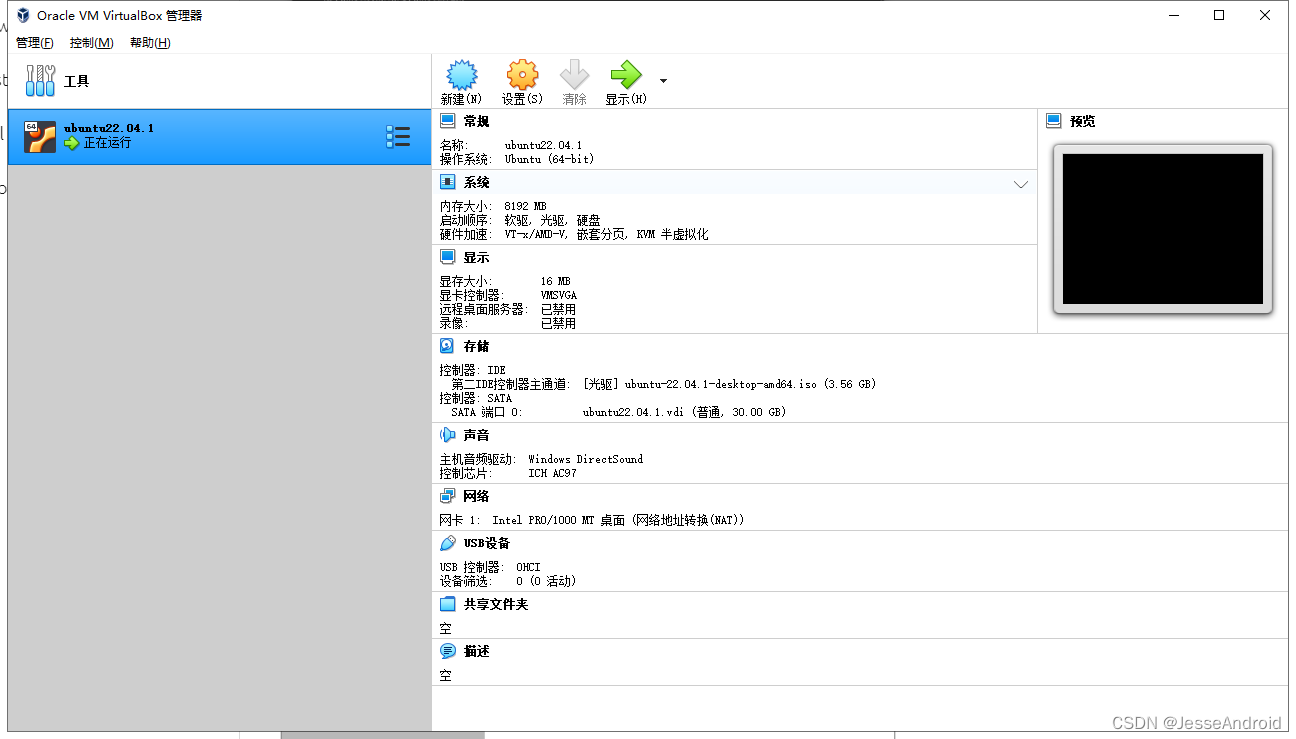Open the 管理(F) menu
Viewport: 1296px width, 739px height.
point(35,43)
